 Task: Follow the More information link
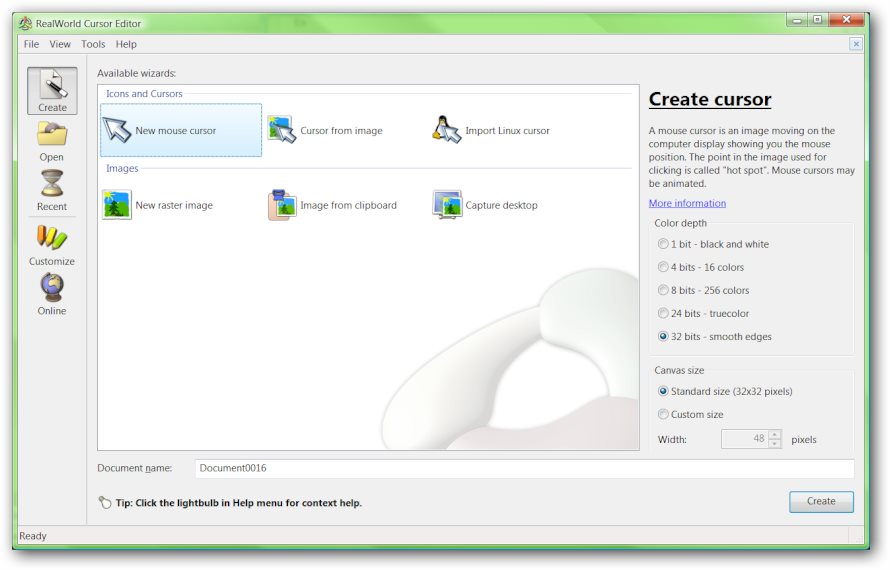click(x=687, y=203)
